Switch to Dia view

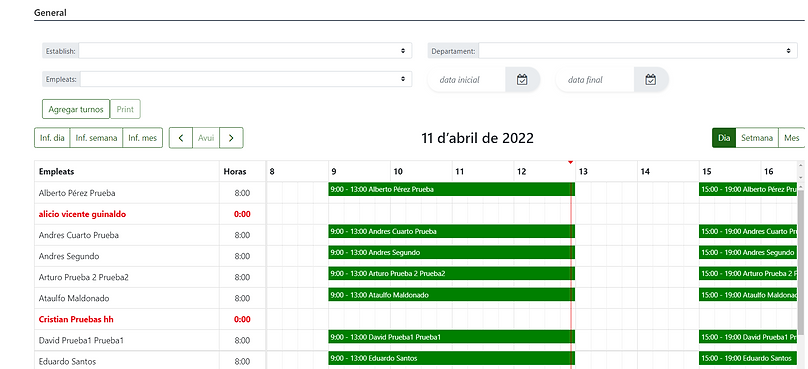[724, 138]
